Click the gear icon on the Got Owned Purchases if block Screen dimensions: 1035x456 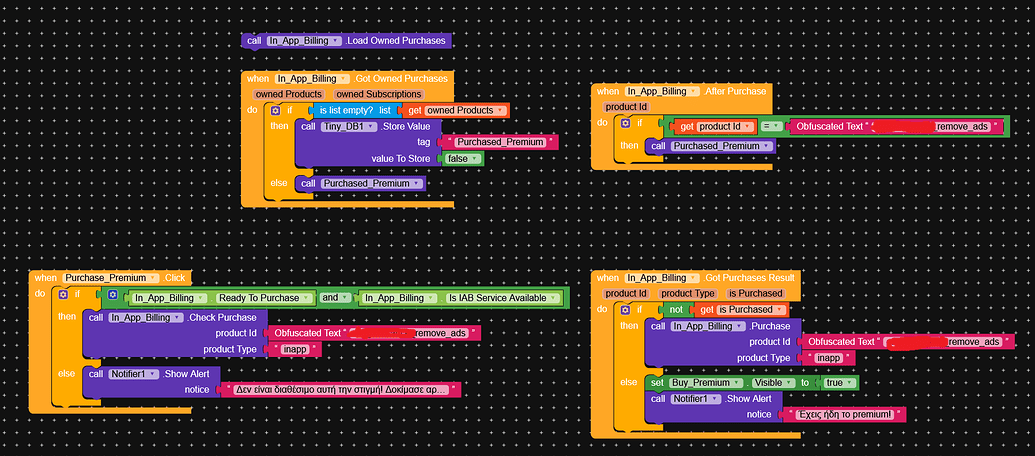click(x=275, y=110)
